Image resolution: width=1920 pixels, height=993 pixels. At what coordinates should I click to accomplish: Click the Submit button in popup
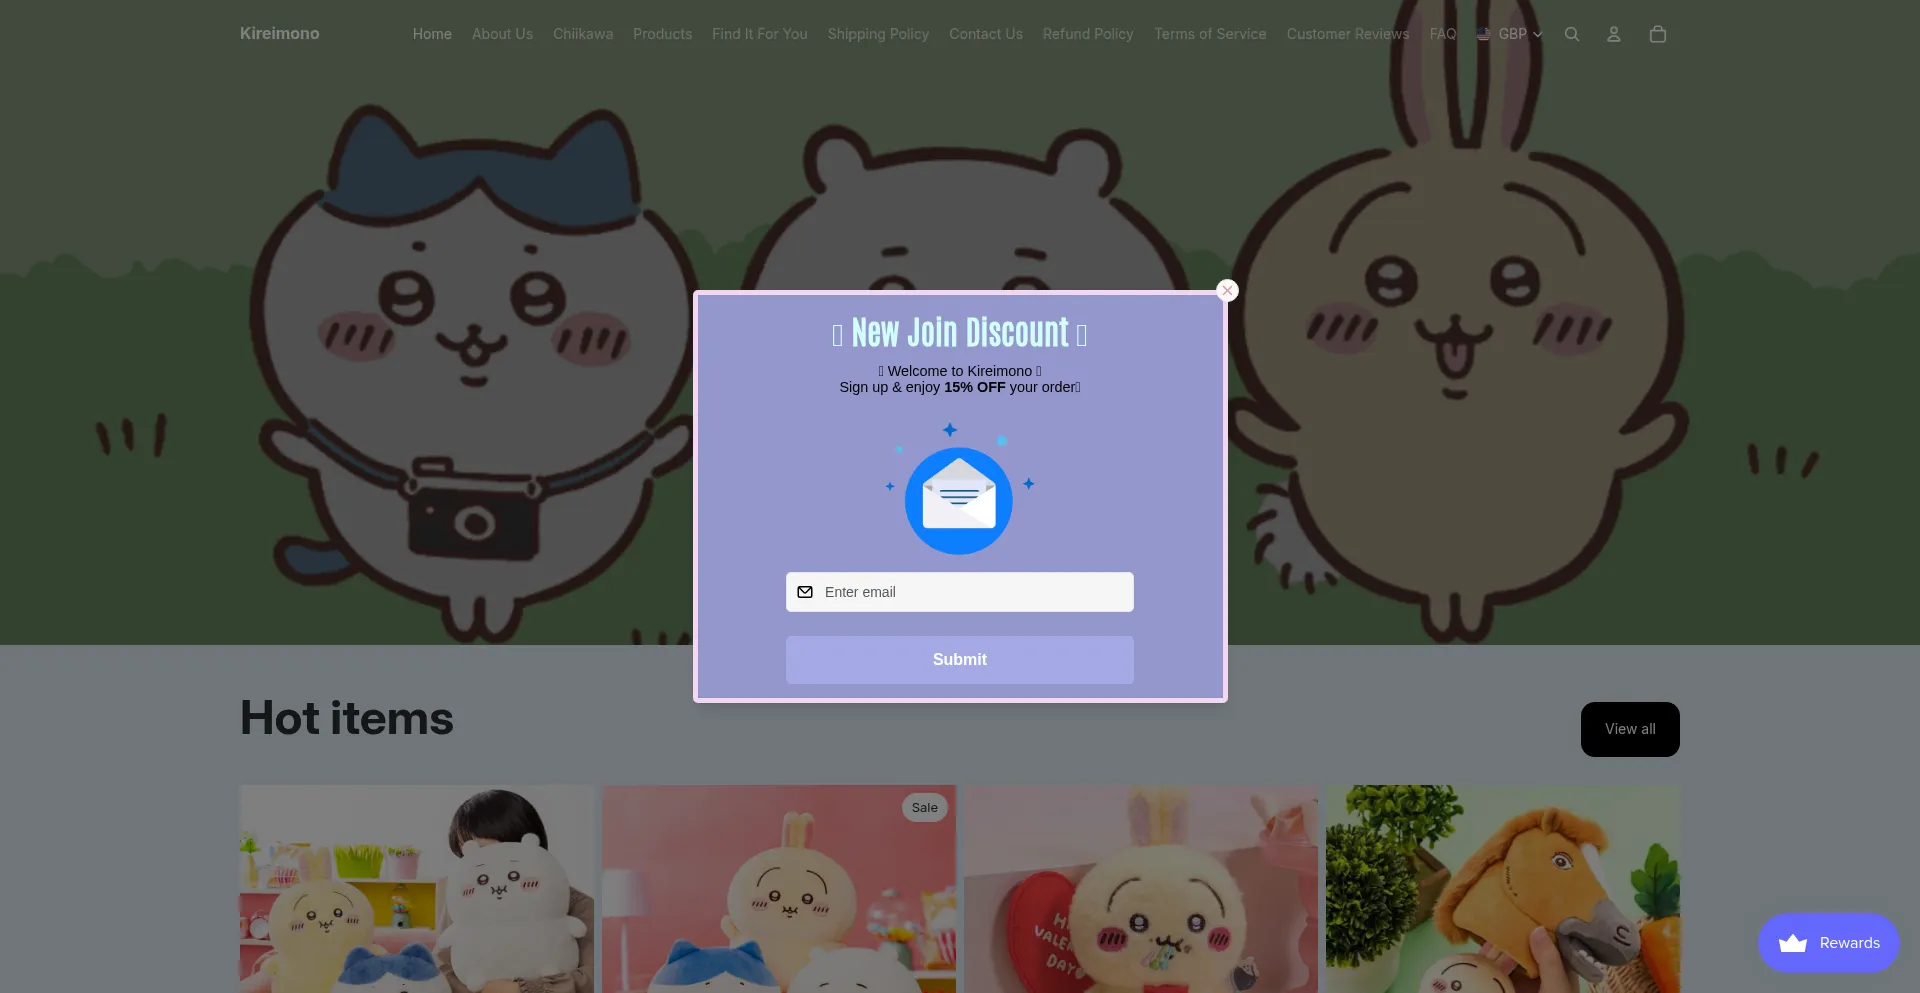coord(960,660)
